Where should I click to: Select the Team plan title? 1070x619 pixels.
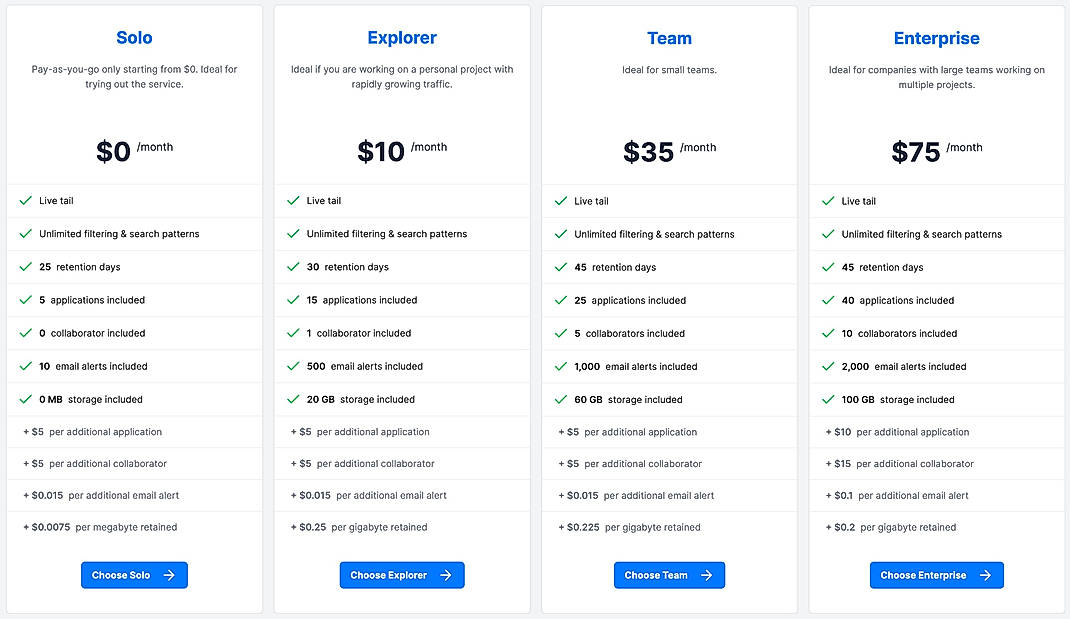pyautogui.click(x=669, y=38)
